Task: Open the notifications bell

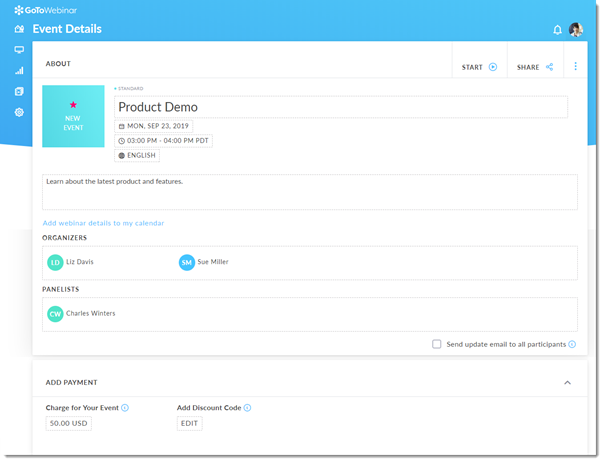Action: [x=558, y=30]
